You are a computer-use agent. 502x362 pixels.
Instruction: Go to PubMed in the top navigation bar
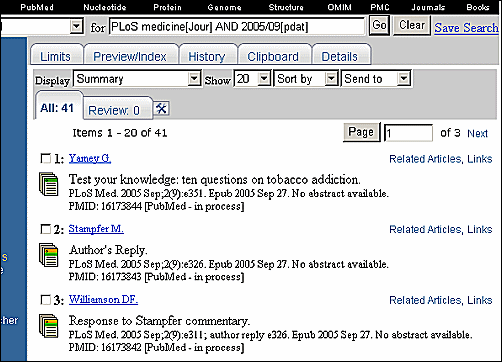click(x=37, y=7)
